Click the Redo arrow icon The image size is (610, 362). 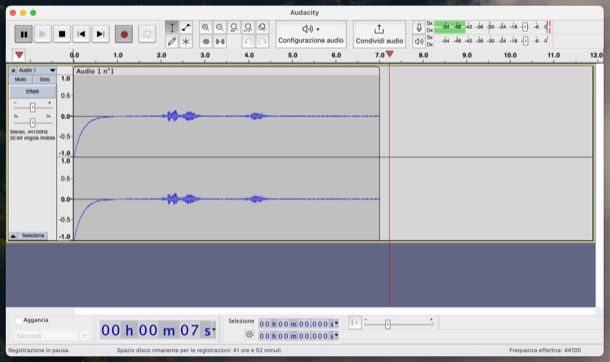263,41
